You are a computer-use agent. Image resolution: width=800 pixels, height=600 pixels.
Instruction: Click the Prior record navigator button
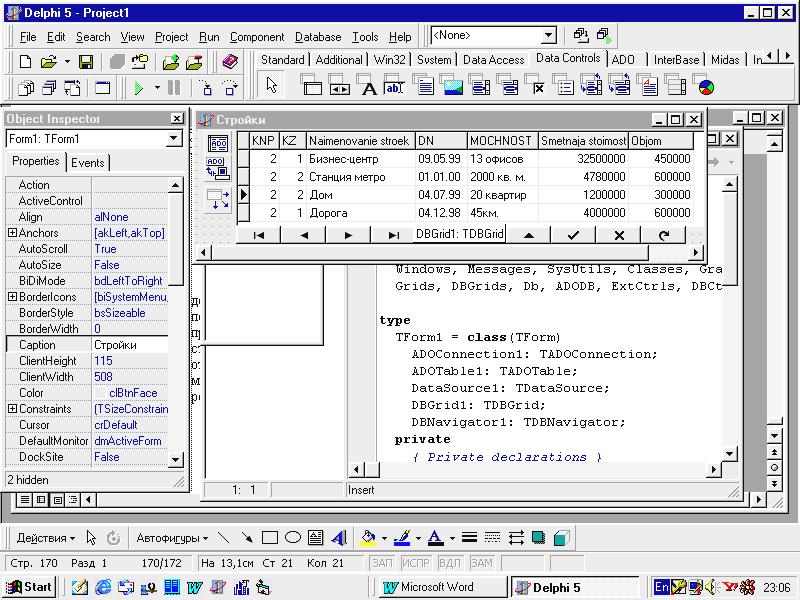coord(304,235)
